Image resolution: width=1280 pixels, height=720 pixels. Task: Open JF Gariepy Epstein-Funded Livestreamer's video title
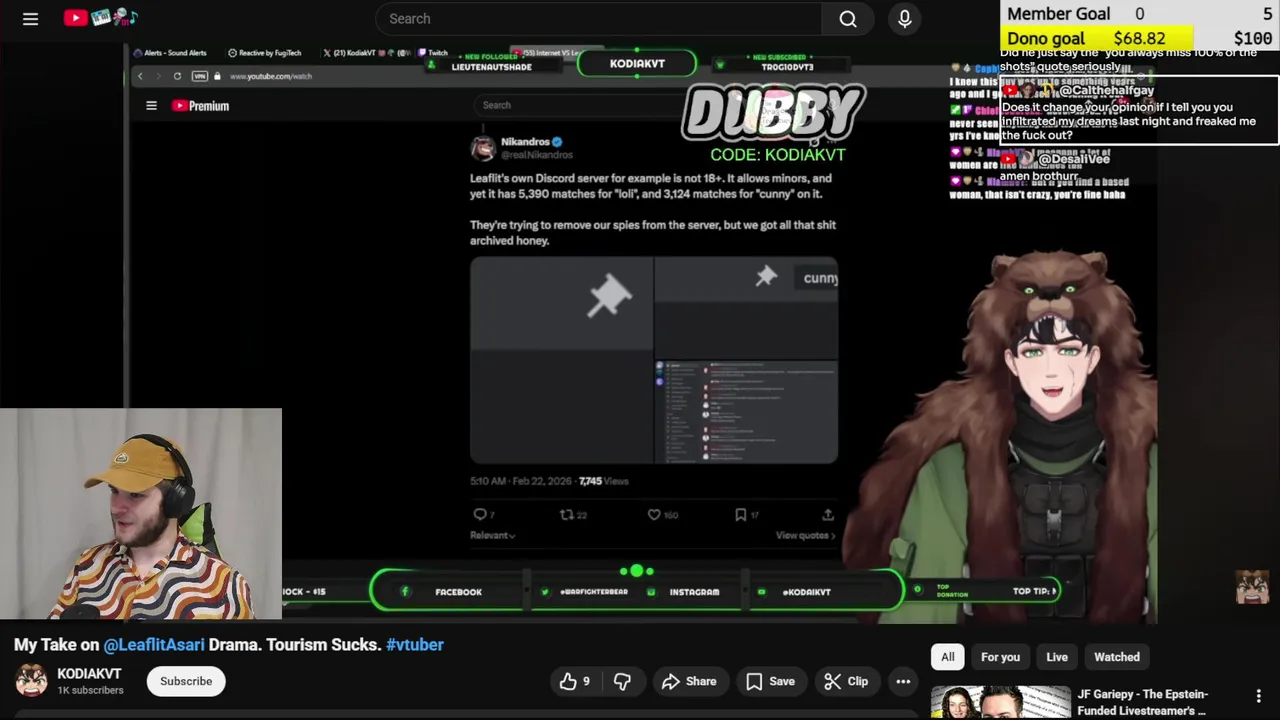[x=1142, y=702]
